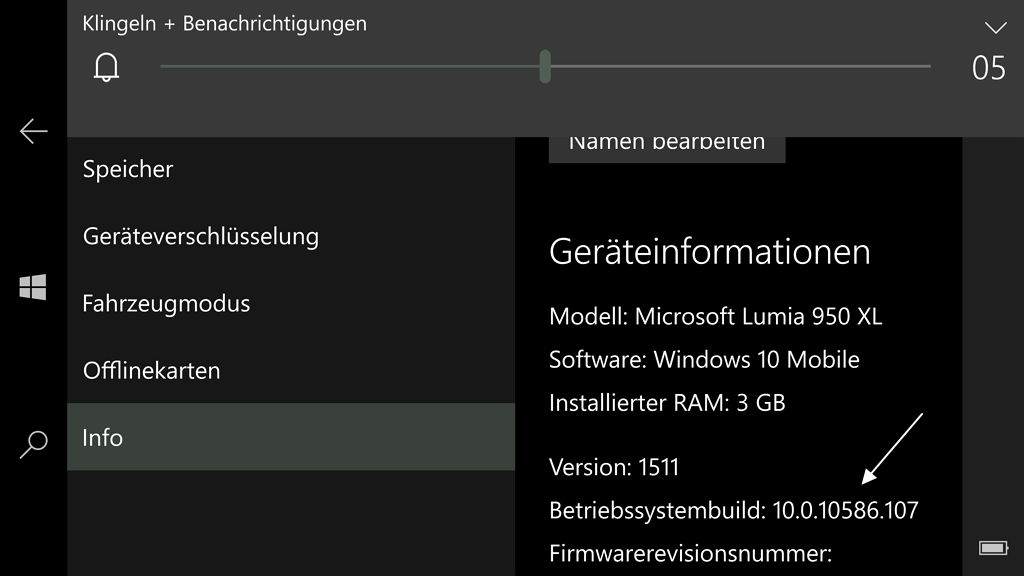Viewport: 1024px width, 576px height.
Task: Tap the 'Klingeln + Benachrichtigungen' volume label
Action: (225, 24)
